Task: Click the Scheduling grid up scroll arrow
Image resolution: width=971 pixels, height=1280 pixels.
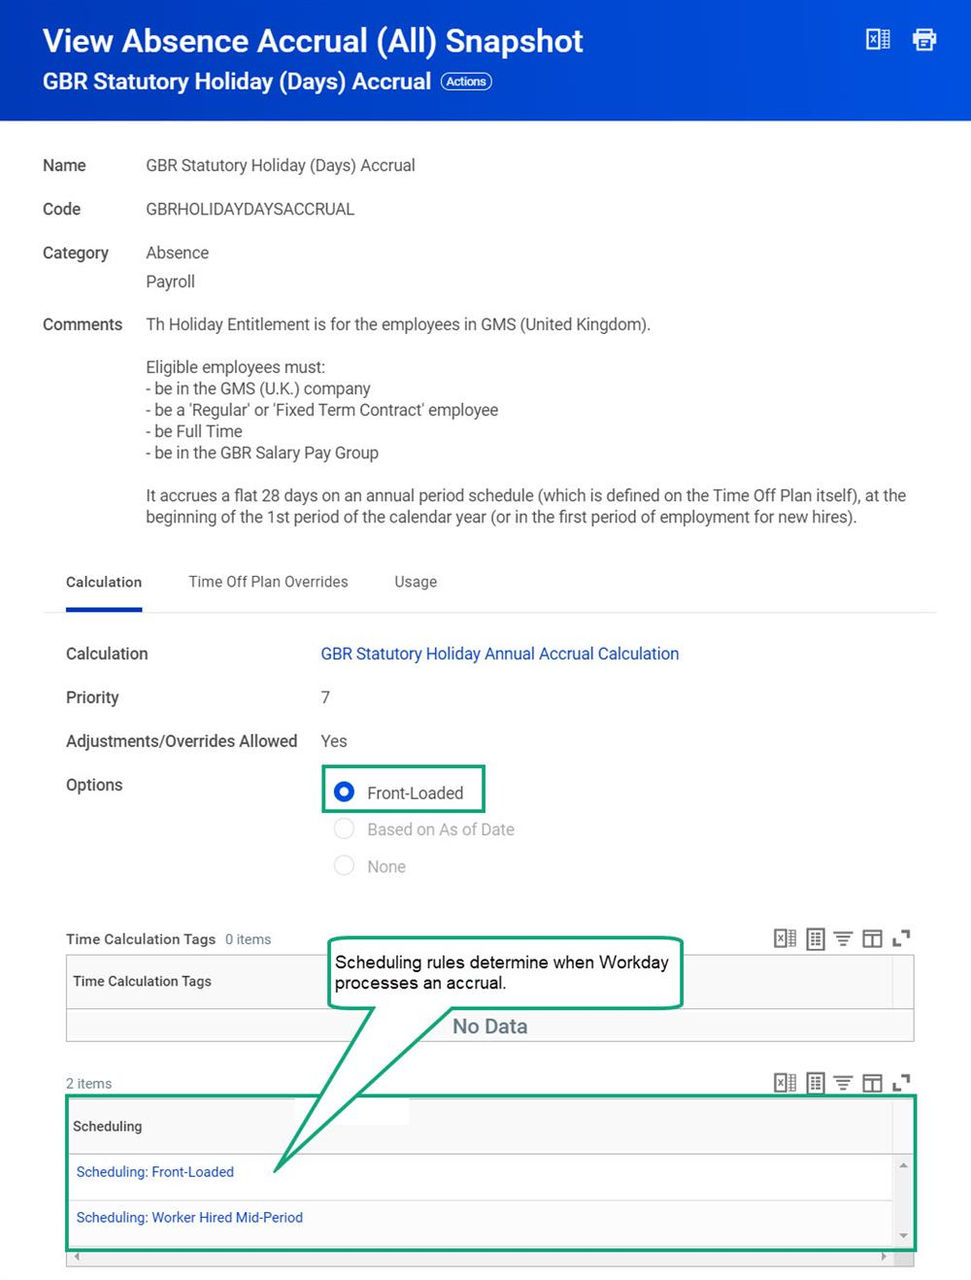Action: 903,1166
